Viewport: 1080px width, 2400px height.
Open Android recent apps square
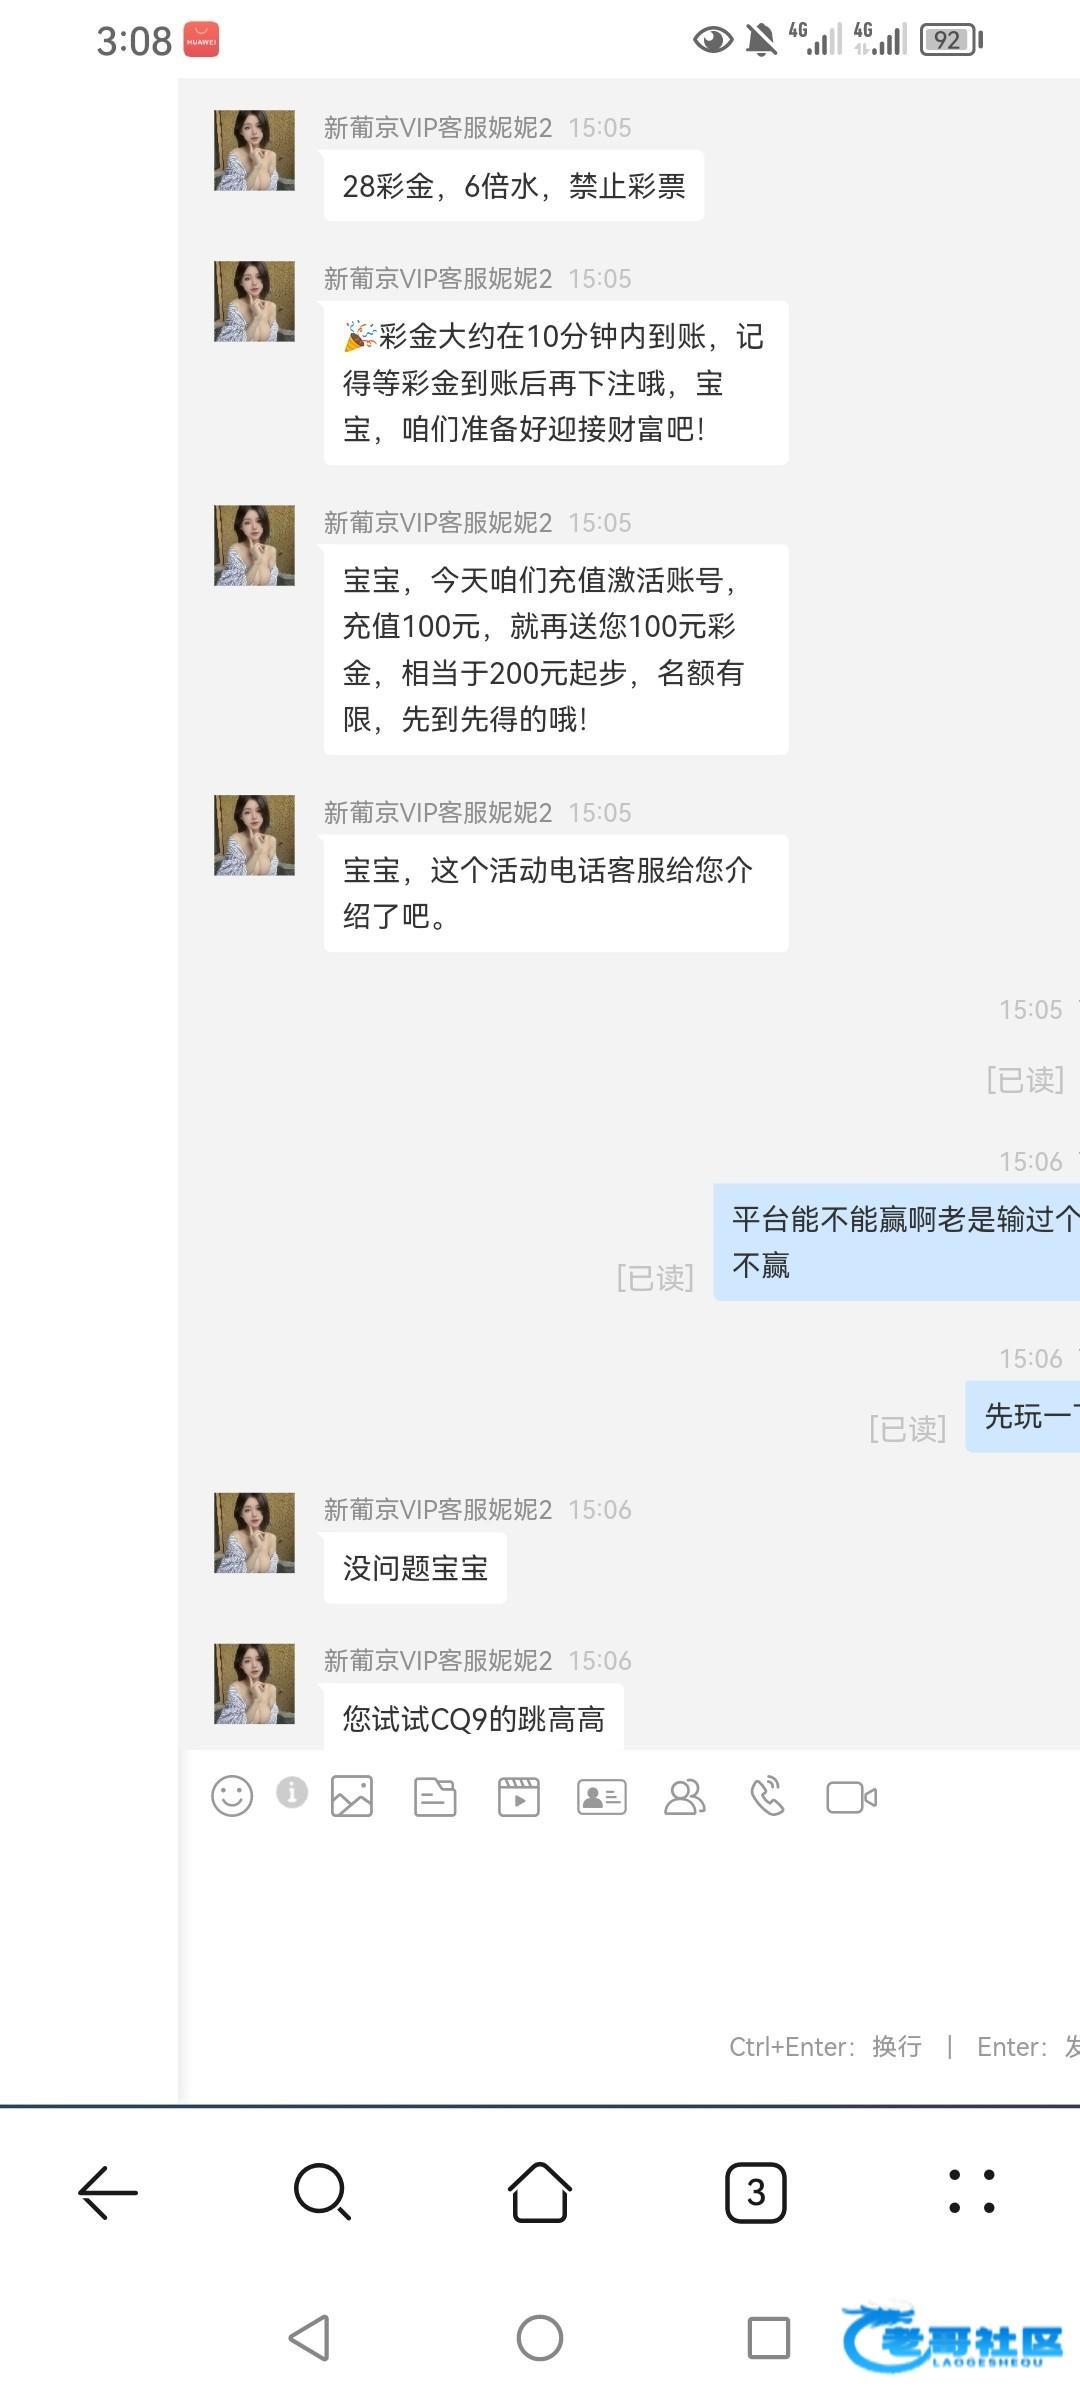point(769,2338)
